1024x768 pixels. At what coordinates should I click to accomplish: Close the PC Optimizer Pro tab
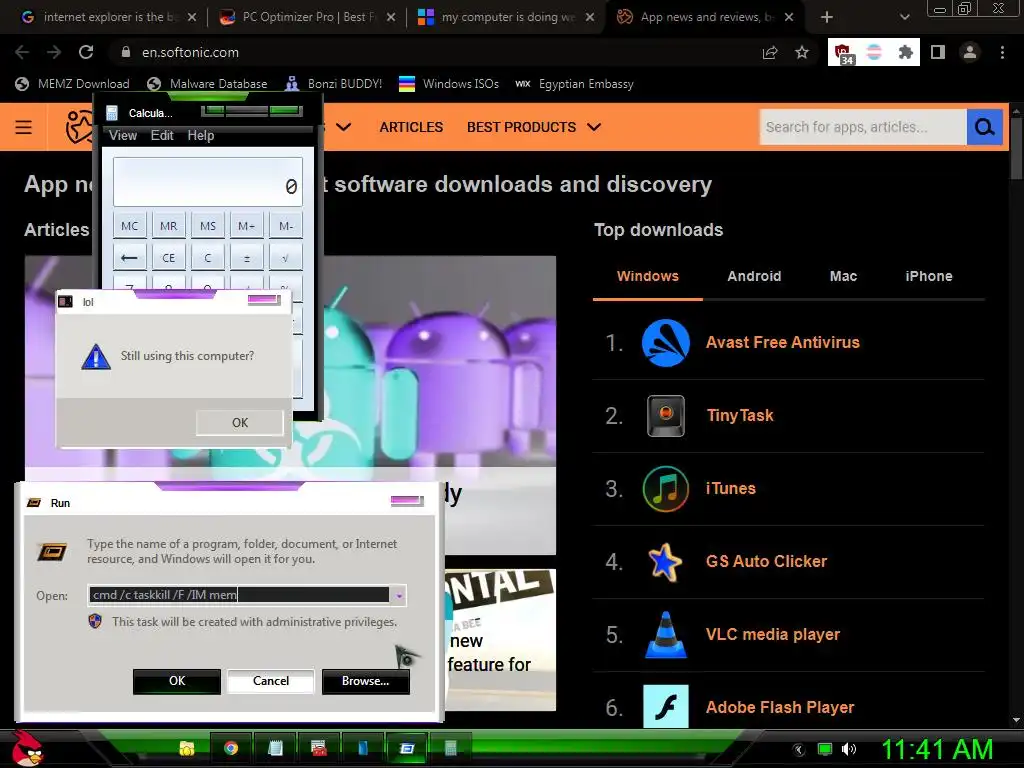tap(391, 18)
